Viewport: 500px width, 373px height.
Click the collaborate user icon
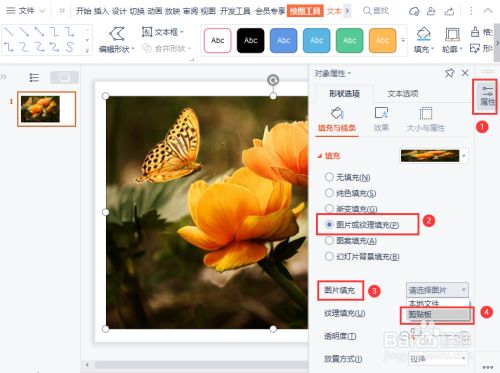(431, 11)
